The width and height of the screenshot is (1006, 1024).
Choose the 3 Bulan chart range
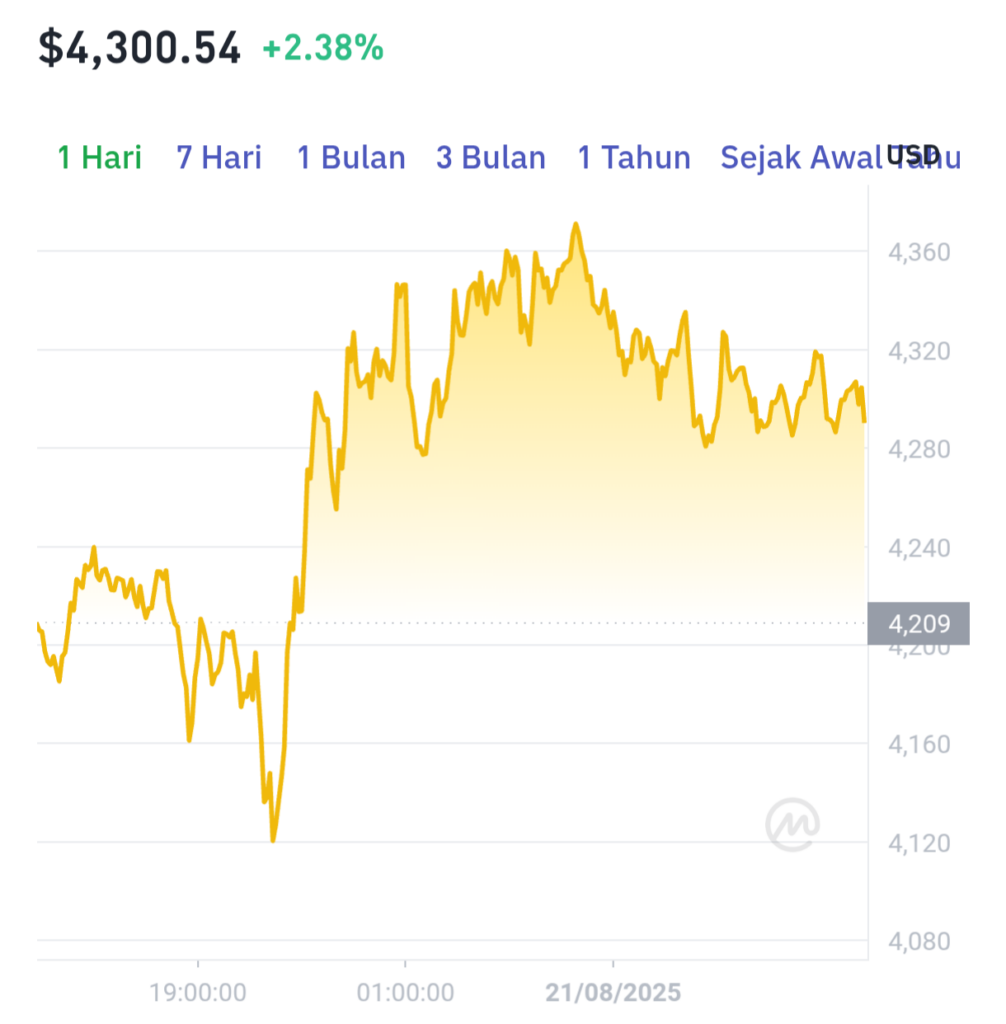coord(491,157)
